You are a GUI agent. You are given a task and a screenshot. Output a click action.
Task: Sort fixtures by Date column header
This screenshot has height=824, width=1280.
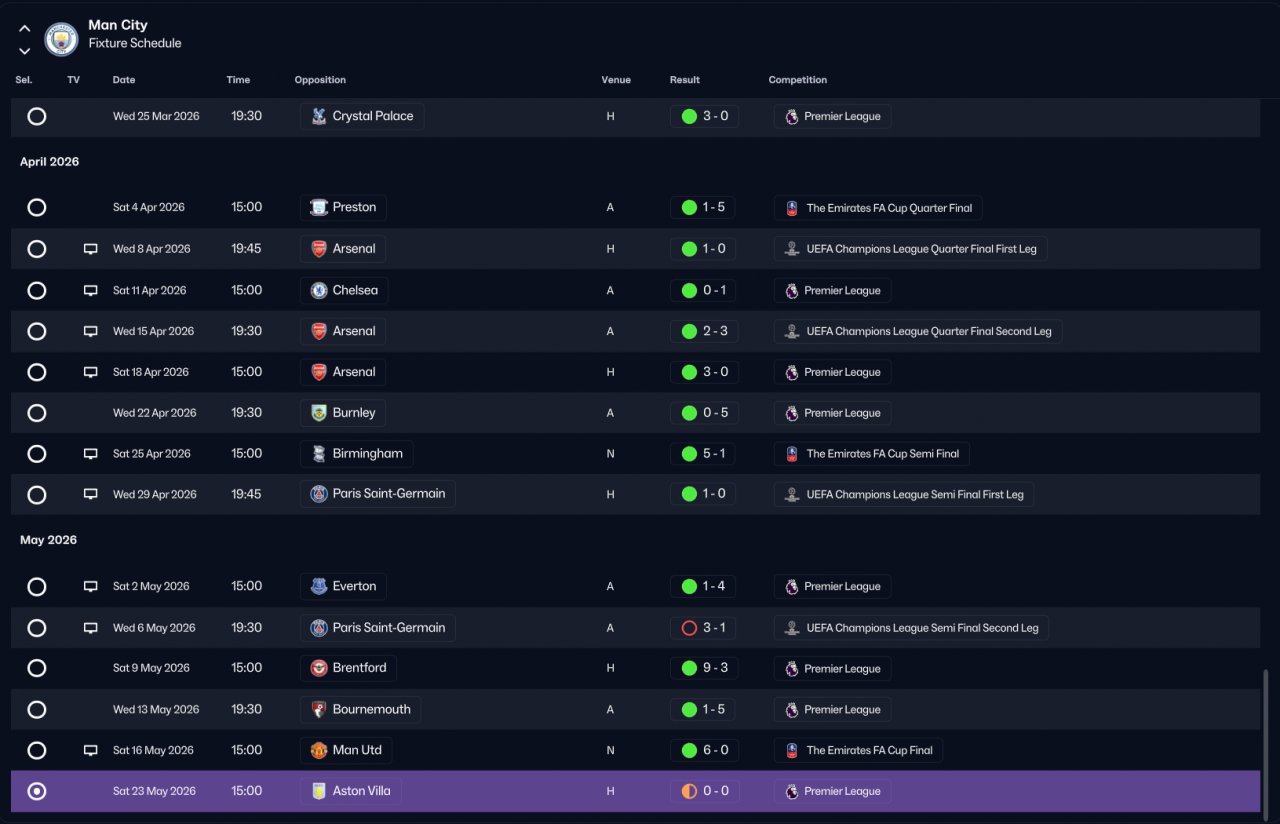click(124, 80)
